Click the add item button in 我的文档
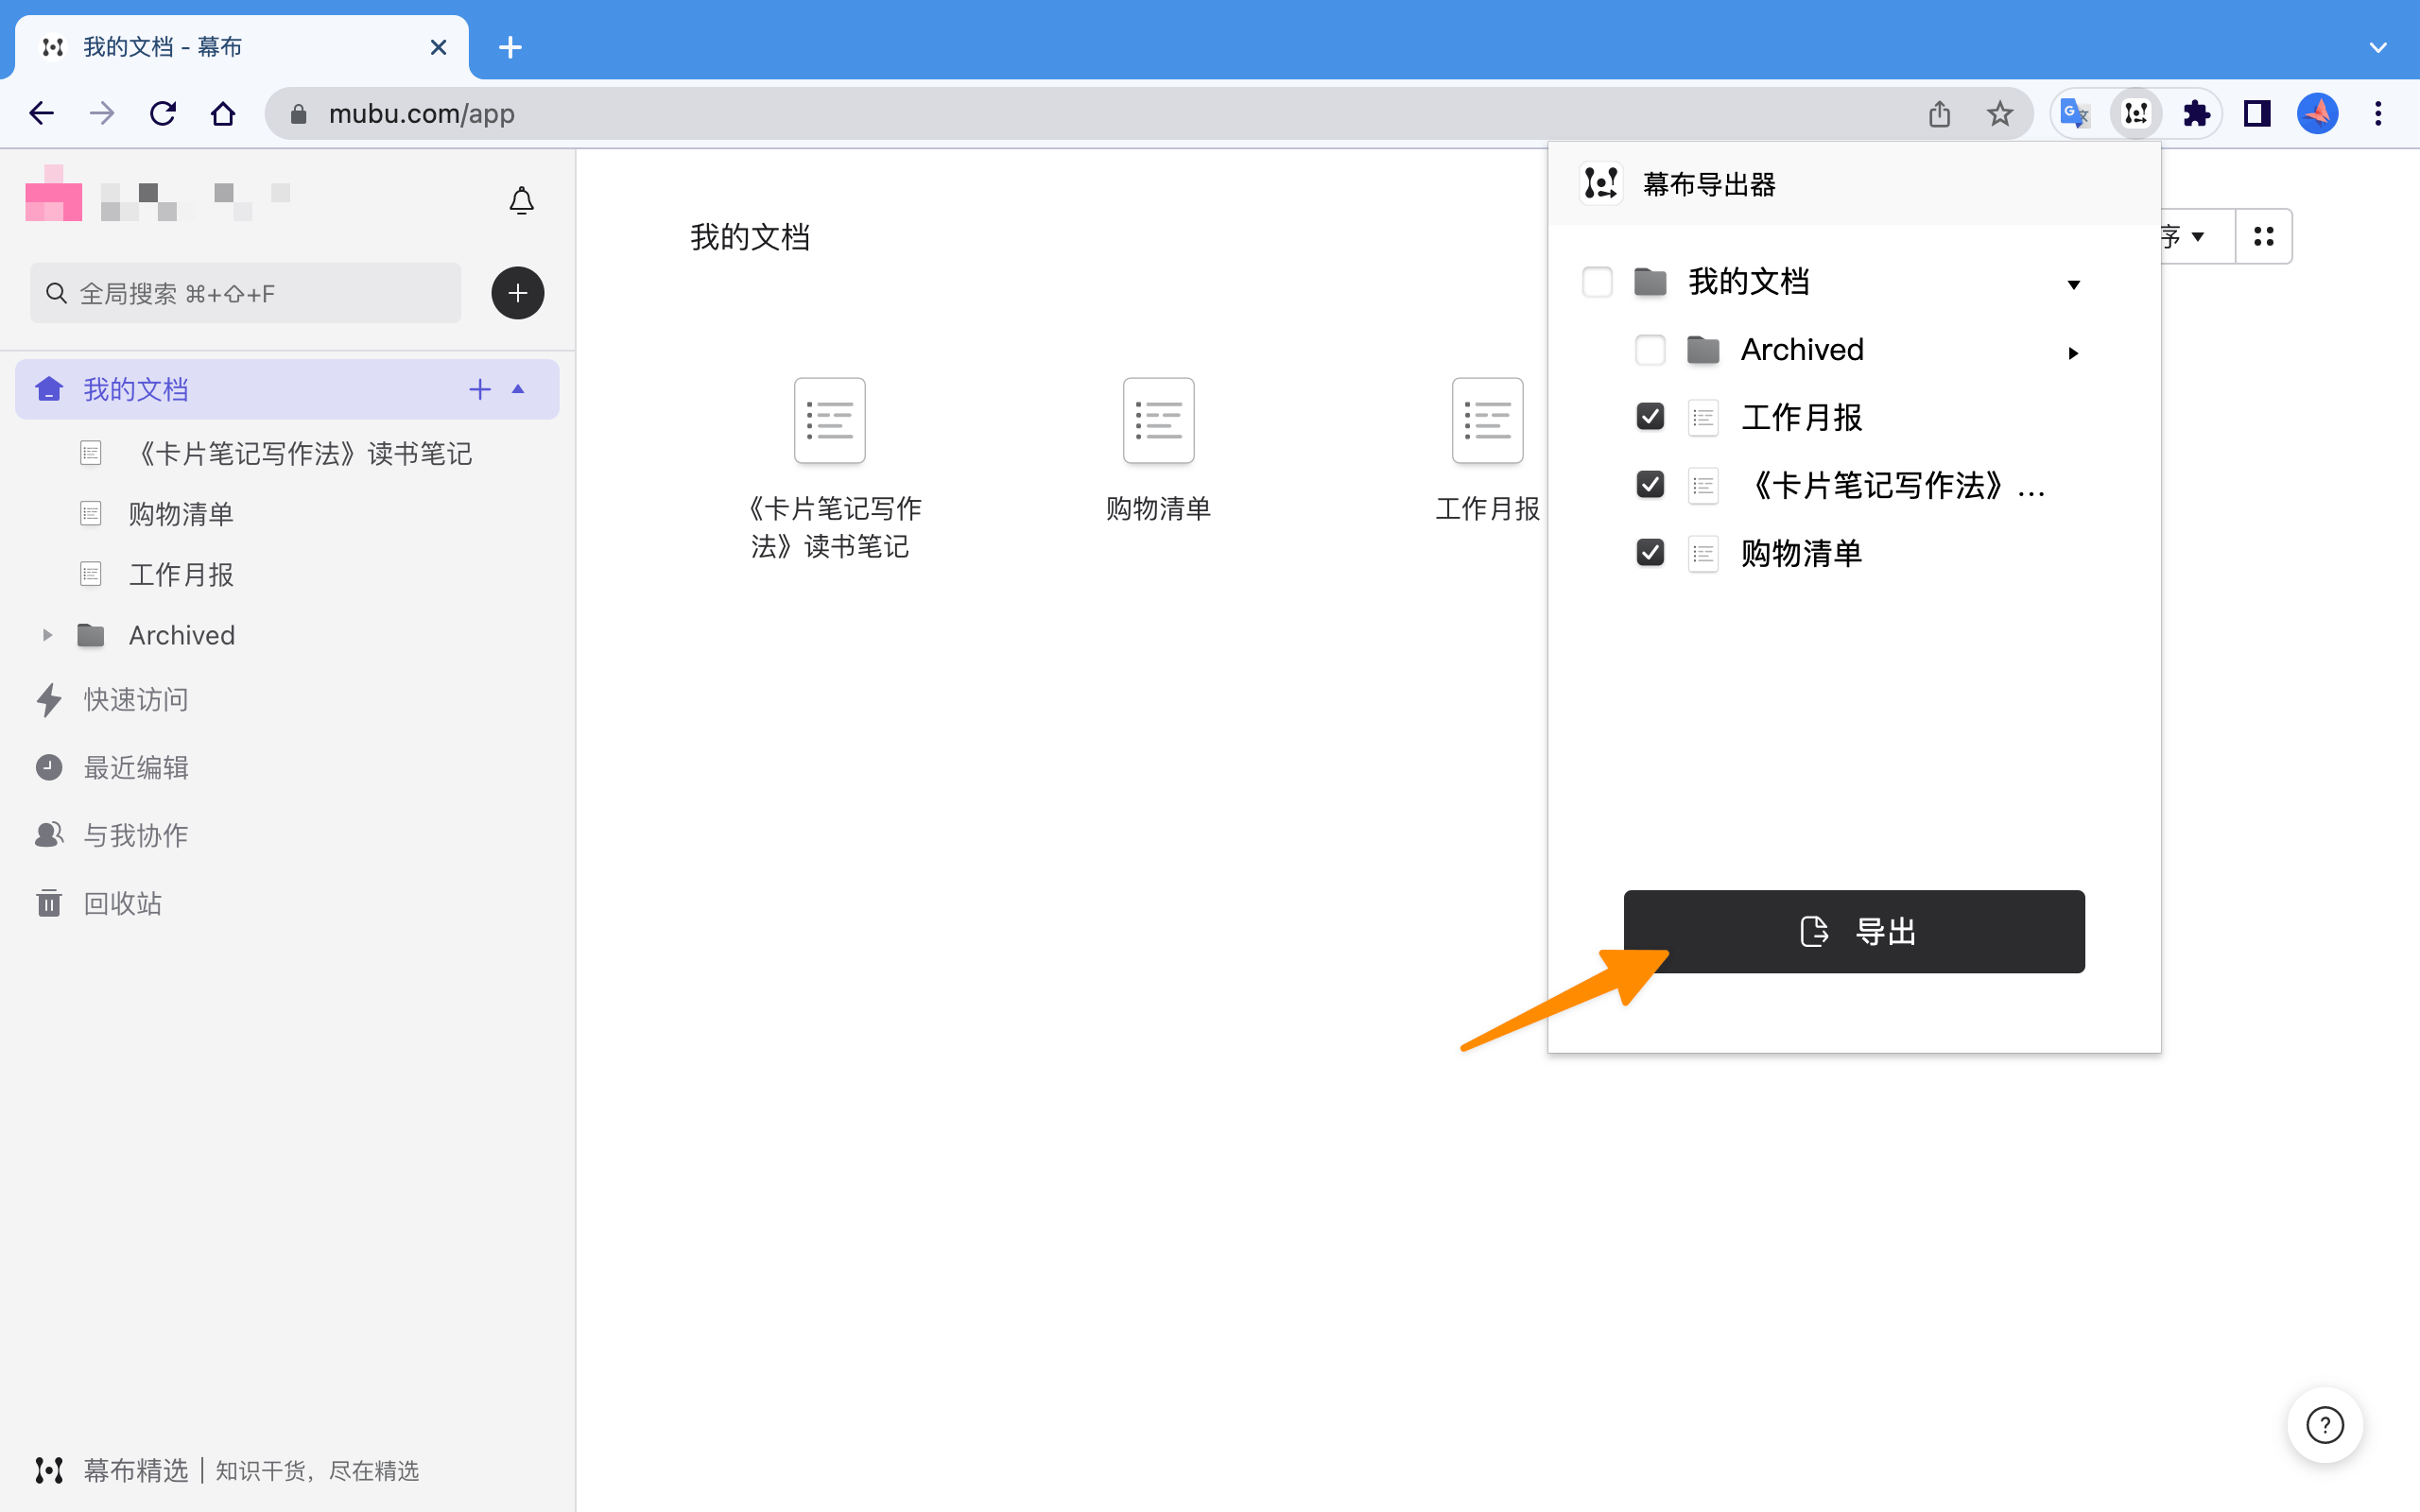This screenshot has width=2420, height=1512. coord(479,388)
